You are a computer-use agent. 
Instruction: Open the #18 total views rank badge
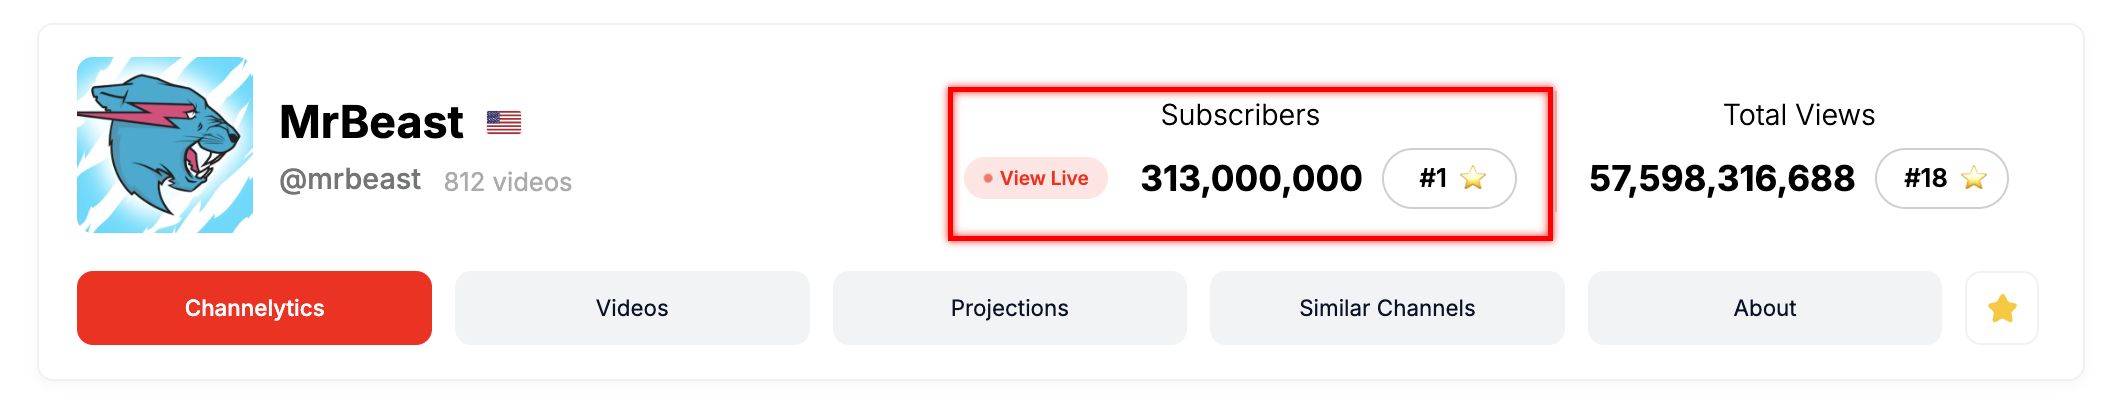[1942, 178]
